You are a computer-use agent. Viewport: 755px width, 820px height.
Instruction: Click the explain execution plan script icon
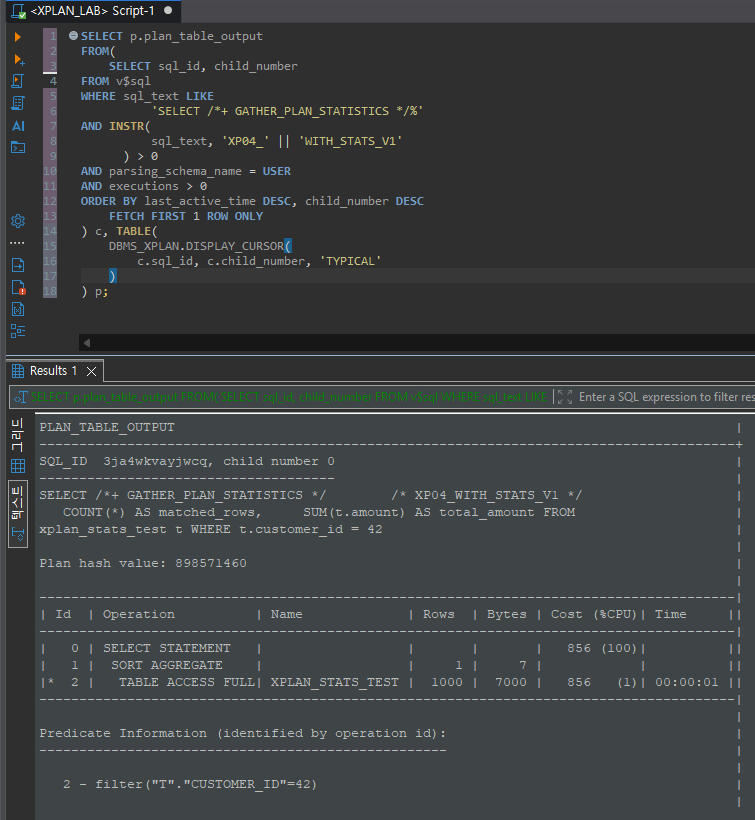tap(18, 103)
